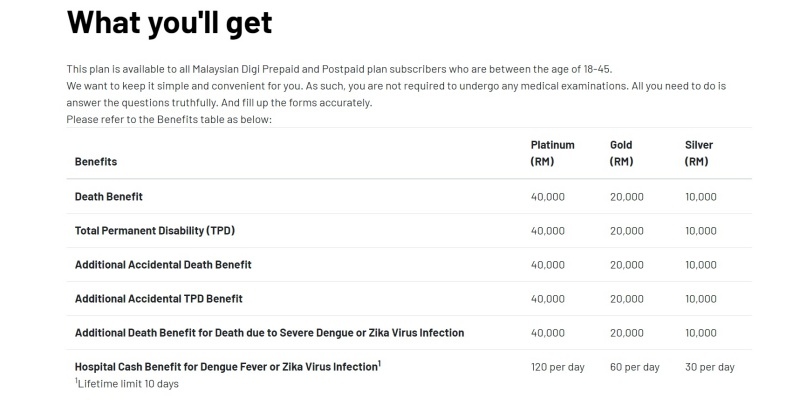Click the Silver (RM) column header
The height and width of the screenshot is (406, 800).
pyautogui.click(x=698, y=153)
